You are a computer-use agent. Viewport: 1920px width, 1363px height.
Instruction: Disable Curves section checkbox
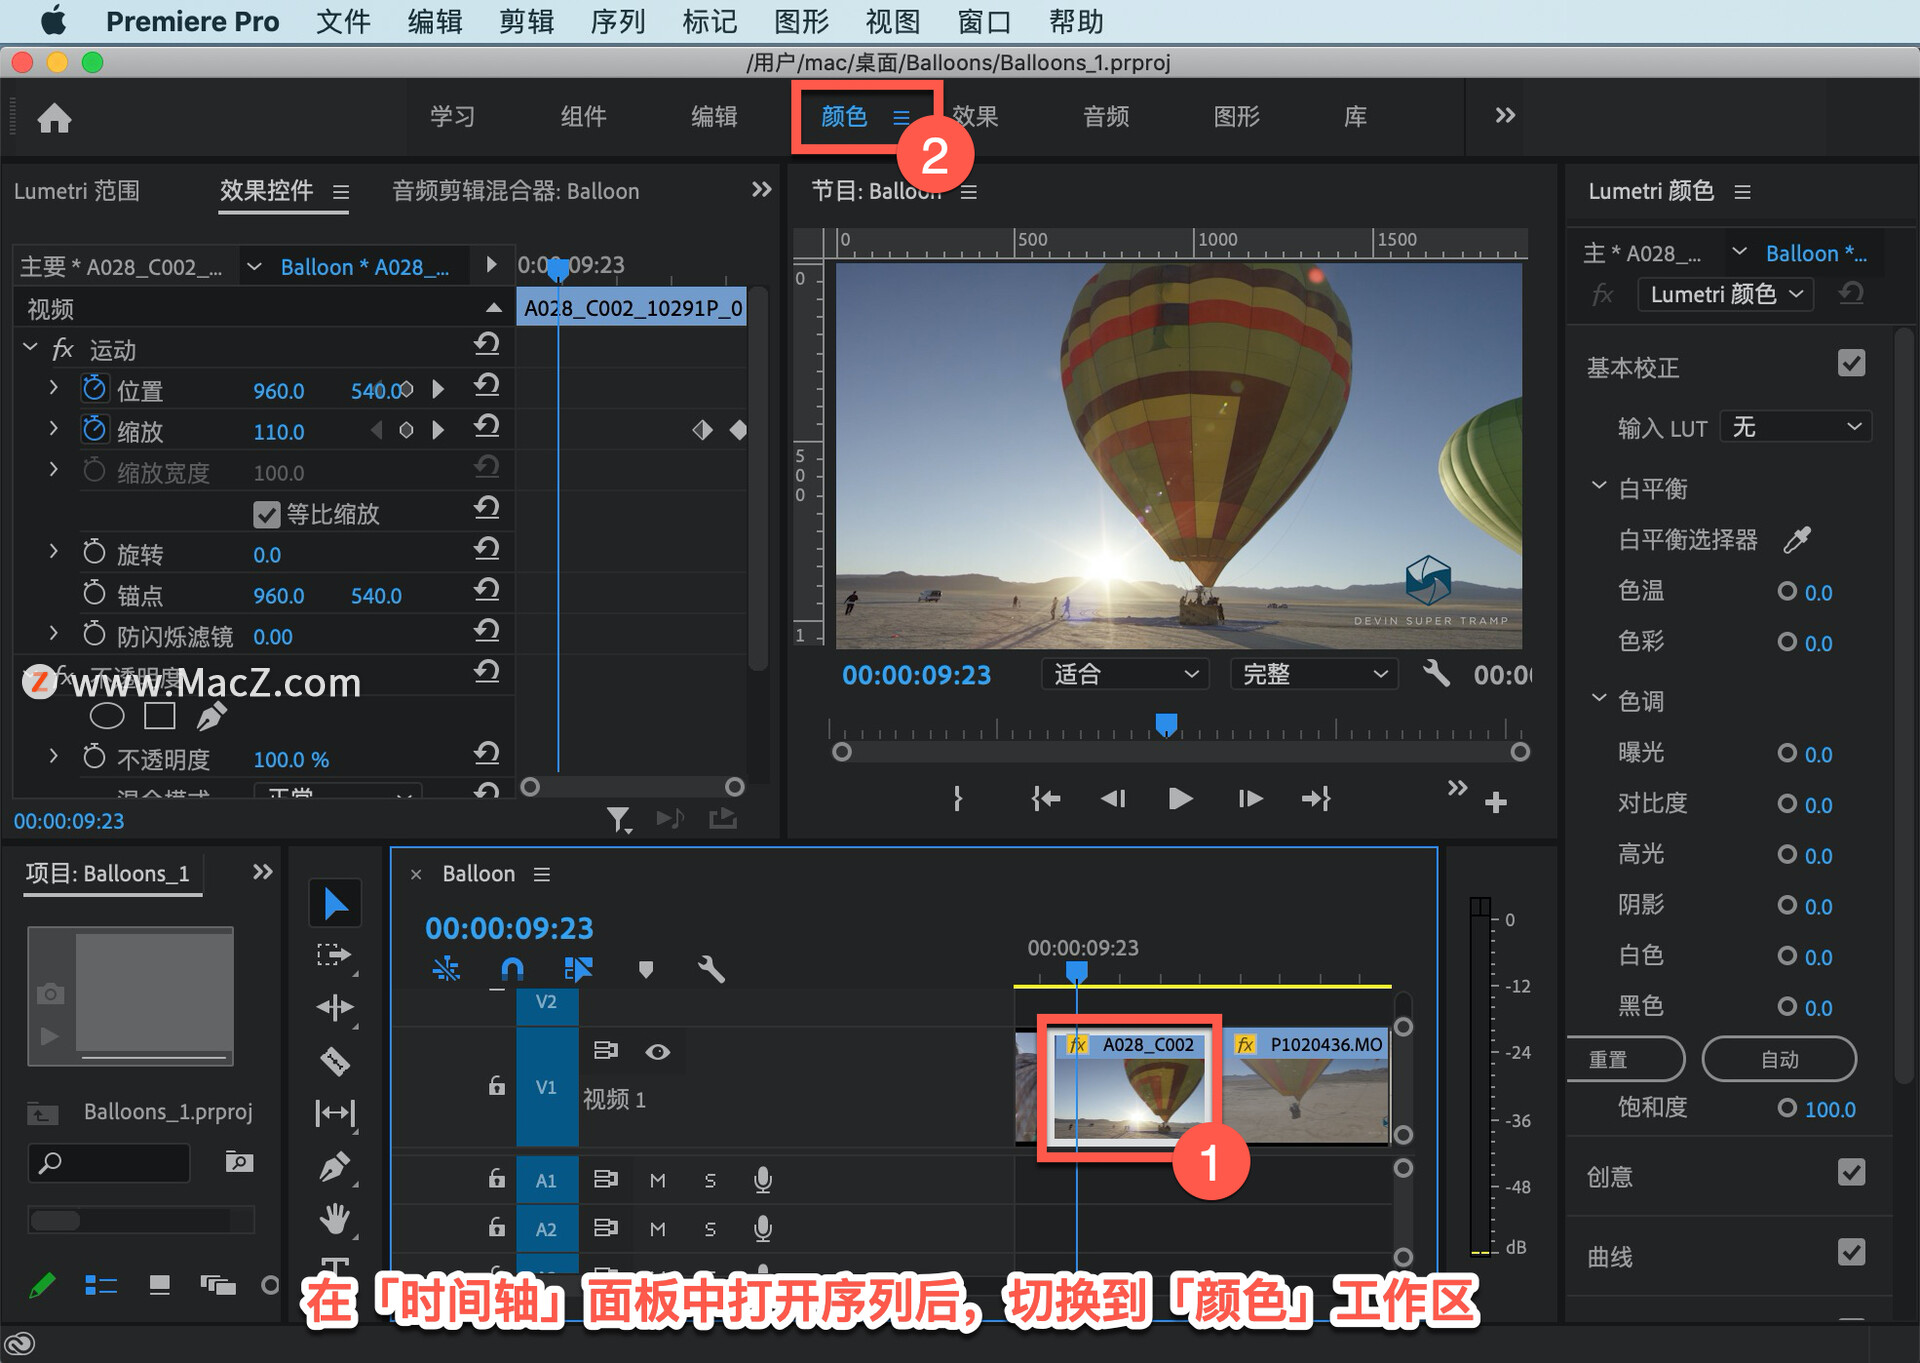click(1851, 1252)
